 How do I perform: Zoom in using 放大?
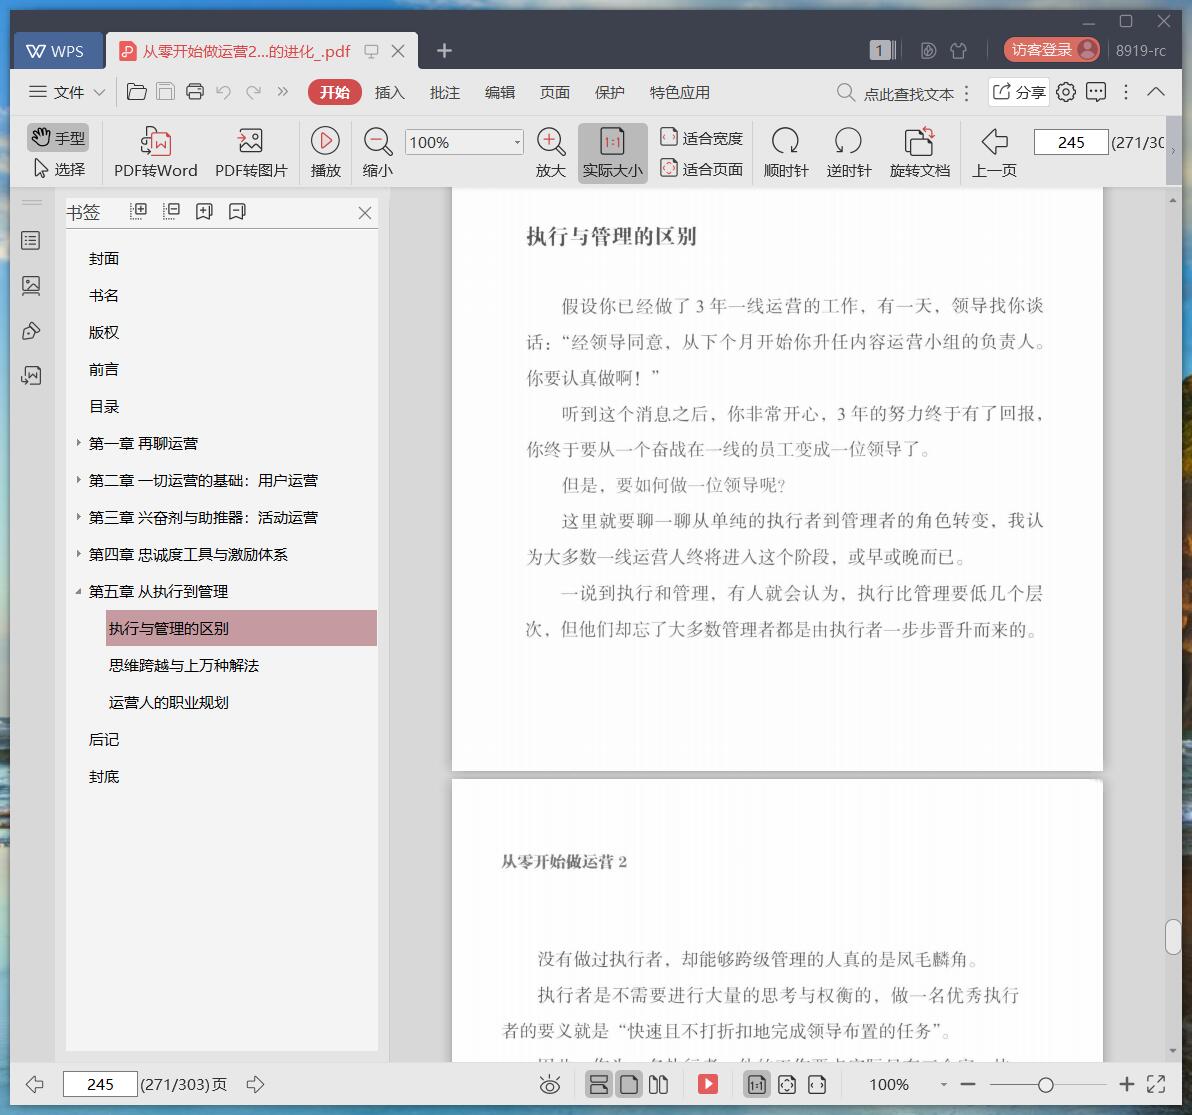click(550, 153)
